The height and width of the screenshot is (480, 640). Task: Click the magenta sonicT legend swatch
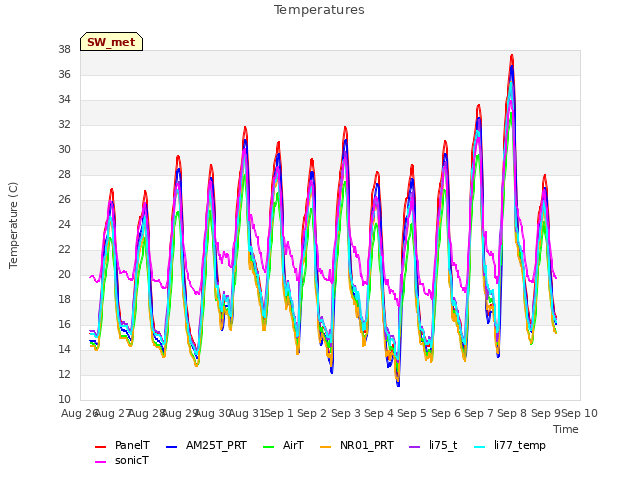tap(100, 462)
